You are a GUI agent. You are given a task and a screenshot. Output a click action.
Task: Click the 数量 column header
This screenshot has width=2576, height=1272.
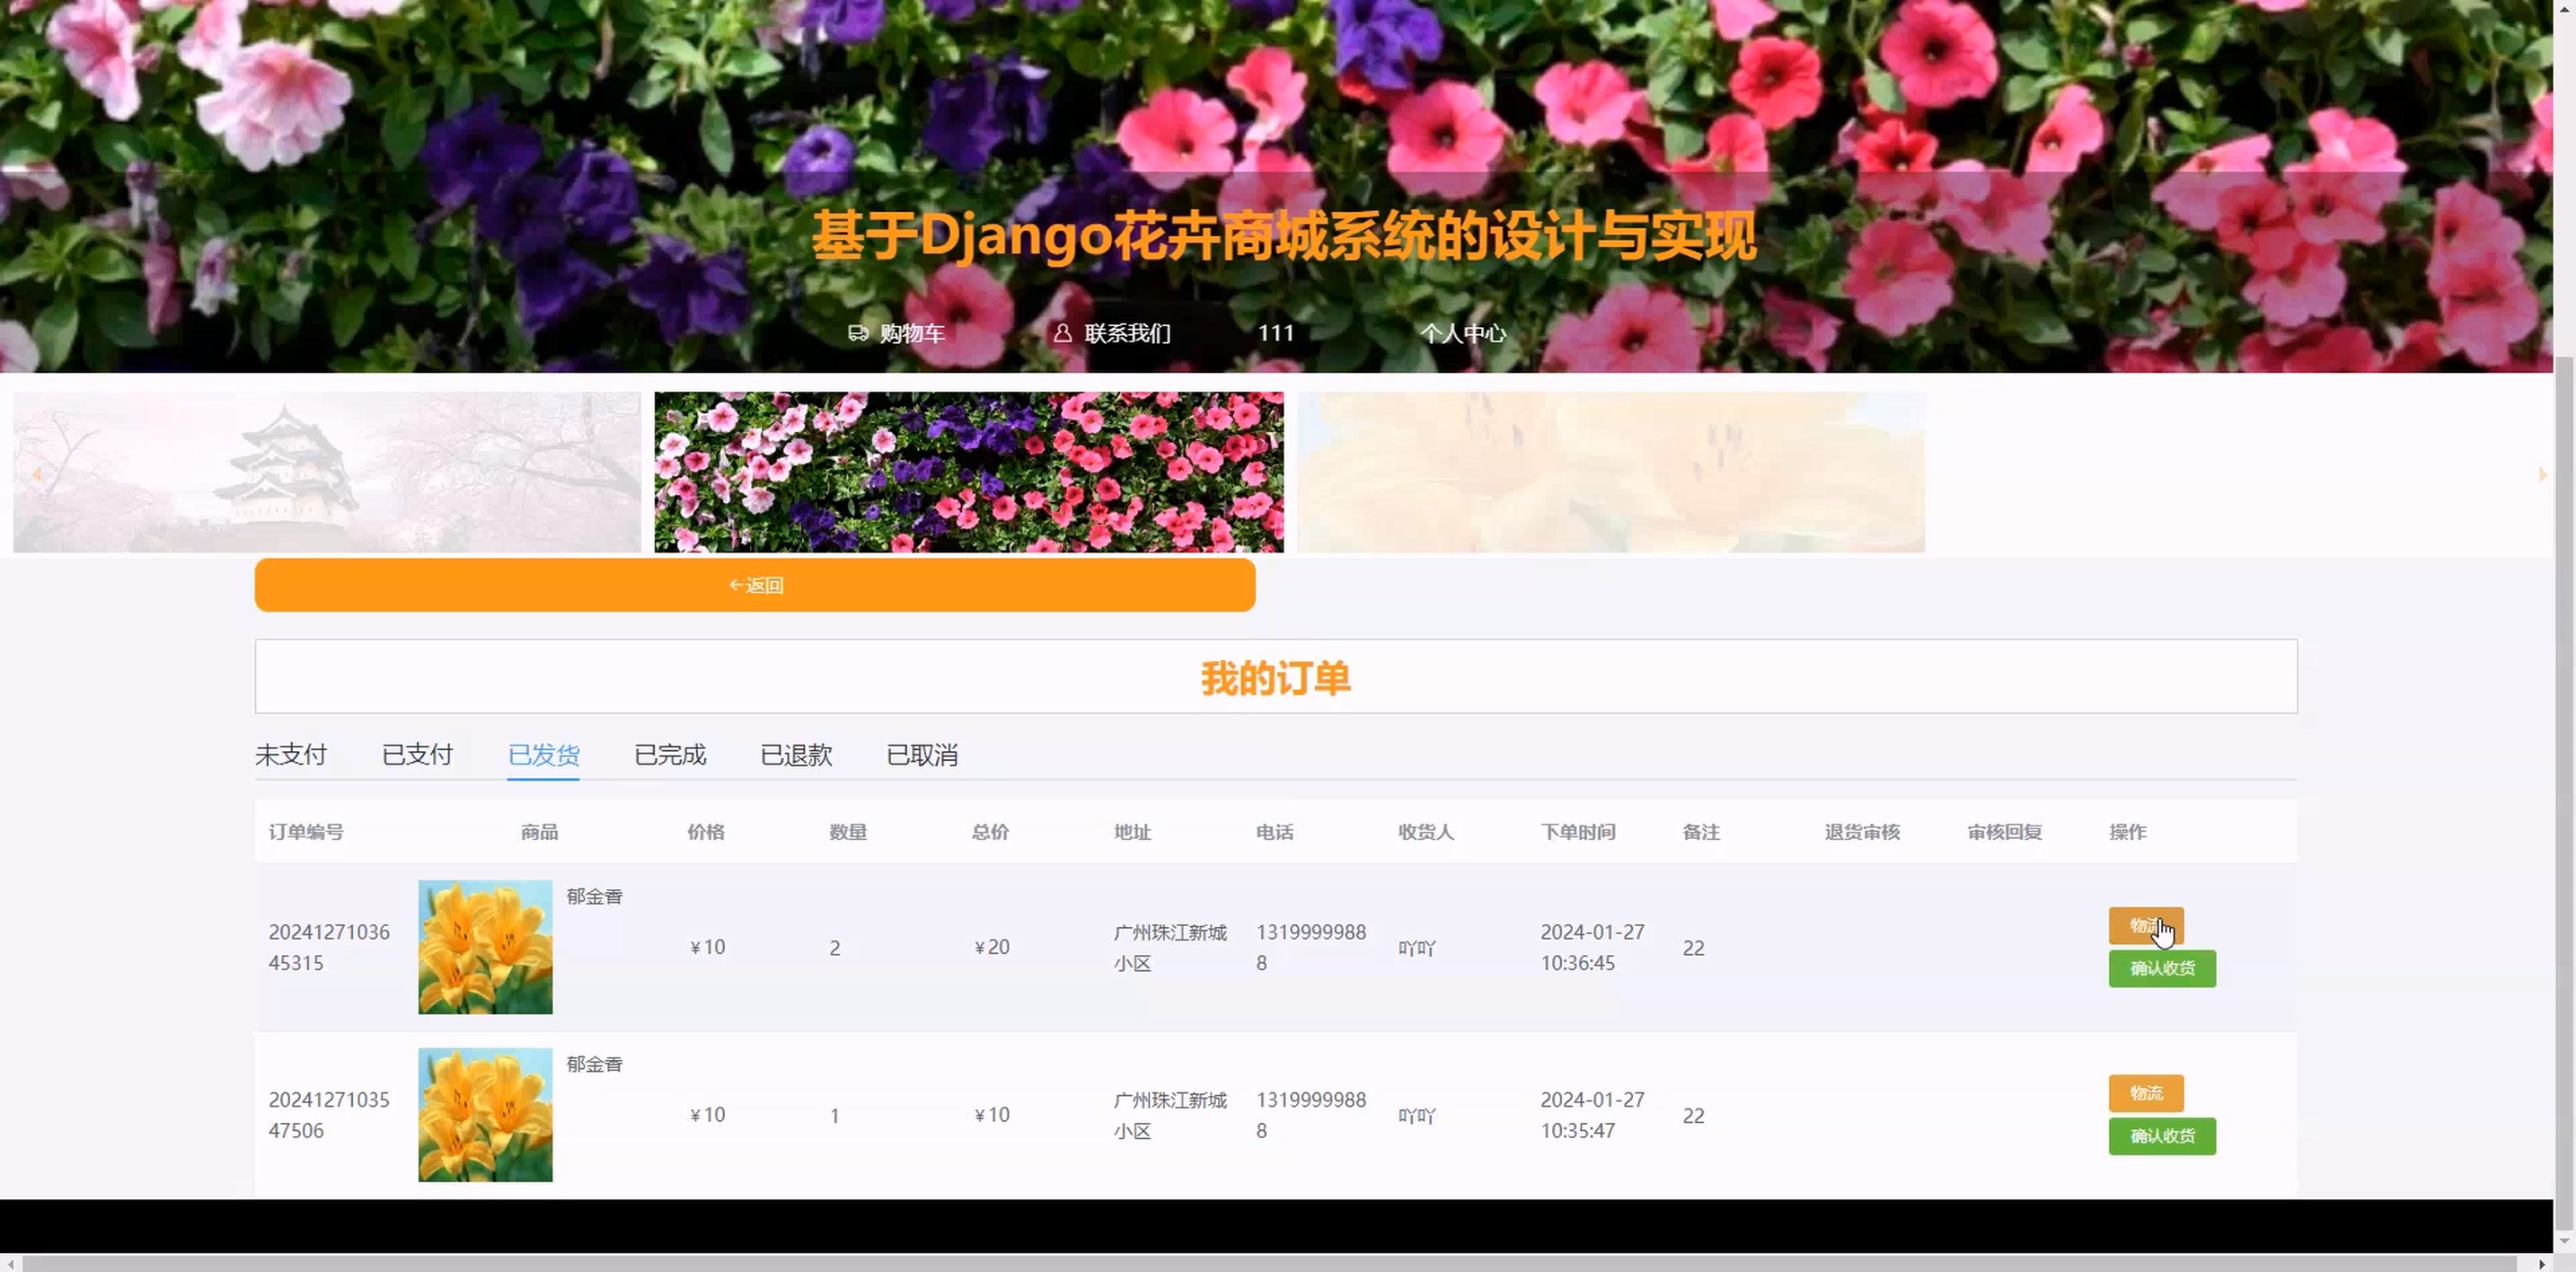pyautogui.click(x=848, y=832)
